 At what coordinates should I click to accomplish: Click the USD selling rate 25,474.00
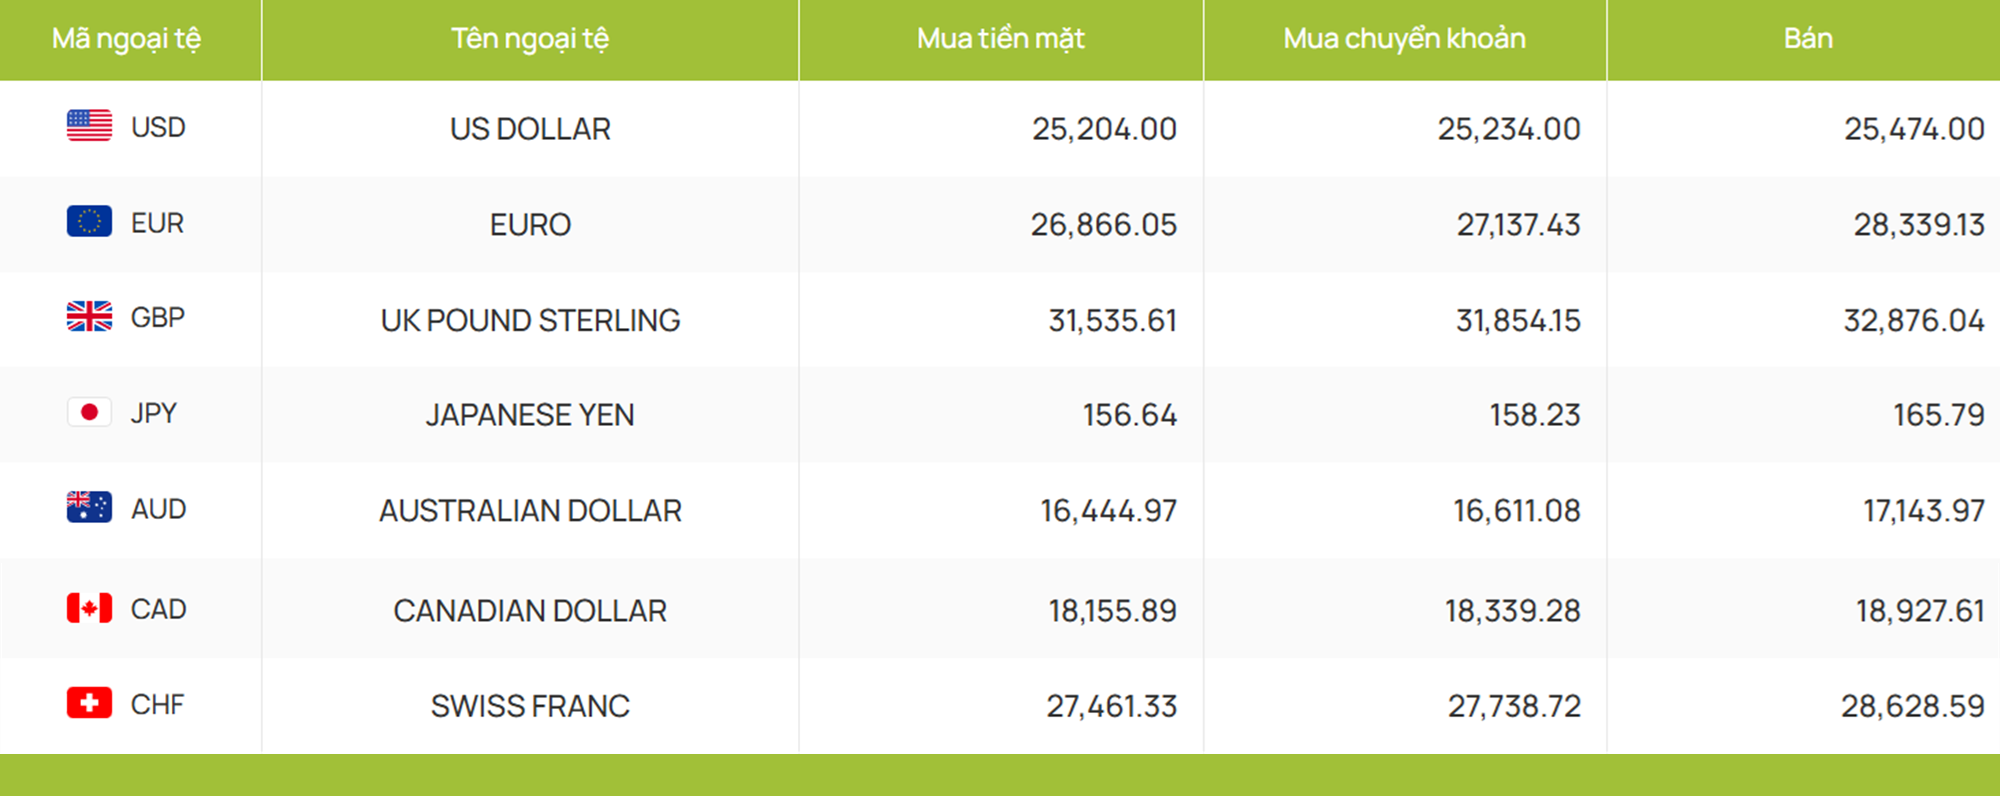pyautogui.click(x=1914, y=129)
